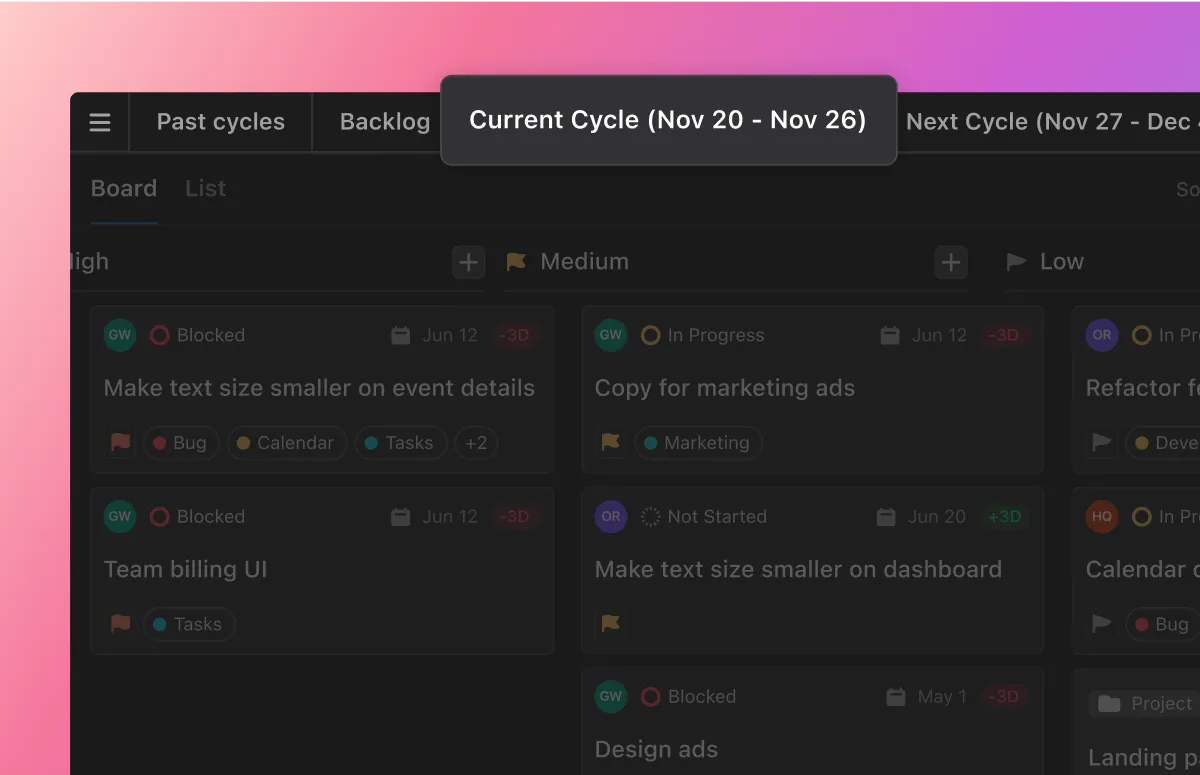The height and width of the screenshot is (775, 1200).
Task: Select the Marketing tag
Action: [x=698, y=442]
